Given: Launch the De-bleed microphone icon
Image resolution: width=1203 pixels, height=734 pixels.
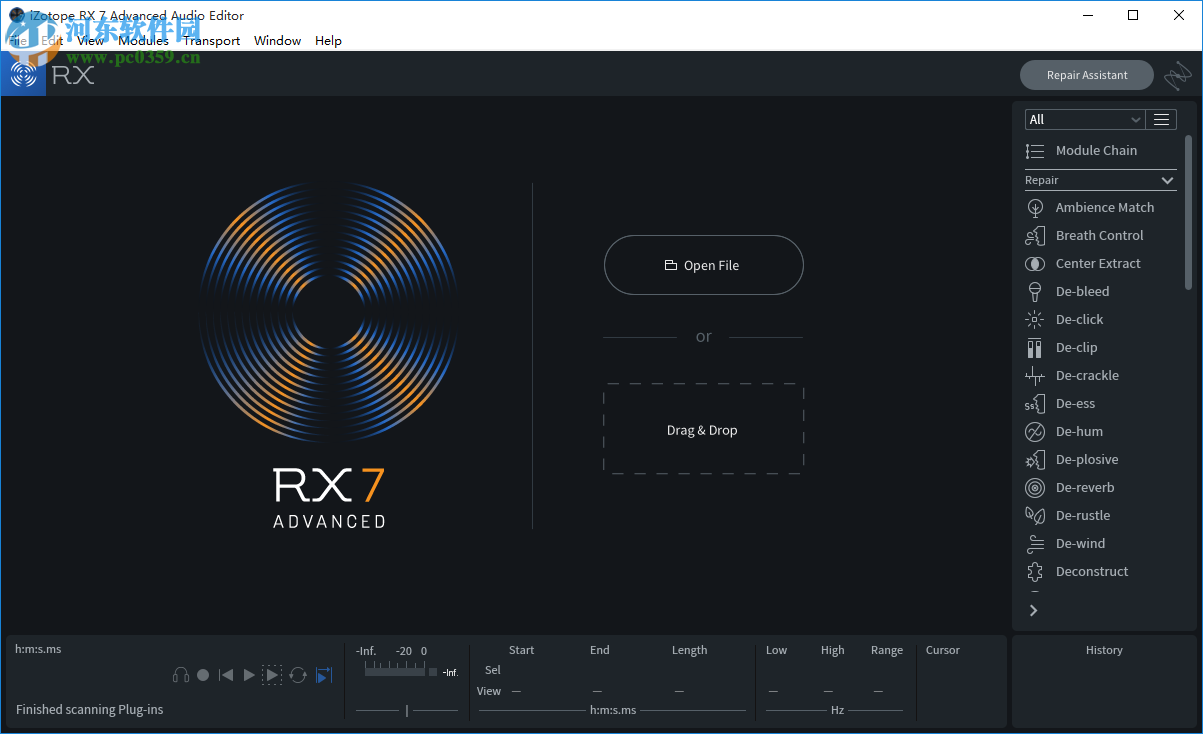Looking at the screenshot, I should coord(1035,292).
